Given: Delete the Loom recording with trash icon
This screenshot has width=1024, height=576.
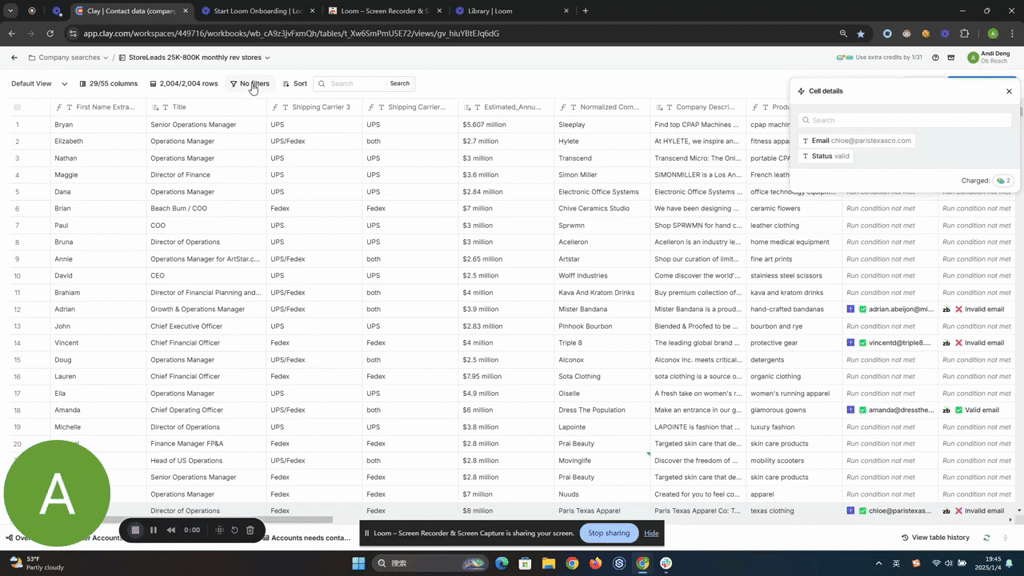Looking at the screenshot, I should tap(250, 530).
